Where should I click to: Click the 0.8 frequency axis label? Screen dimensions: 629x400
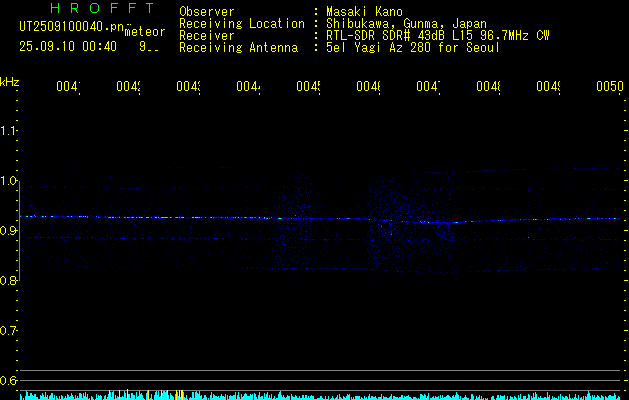click(x=8, y=280)
